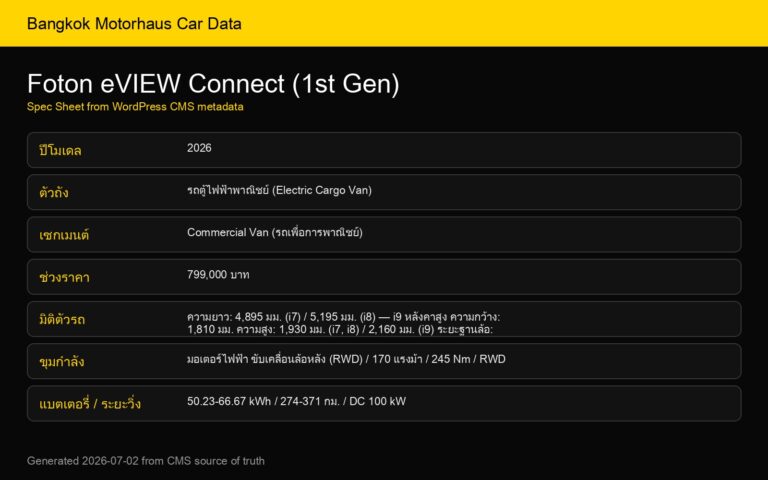Select the Electric Cargo Van body type value
The width and height of the screenshot is (768, 480).
tap(279, 190)
